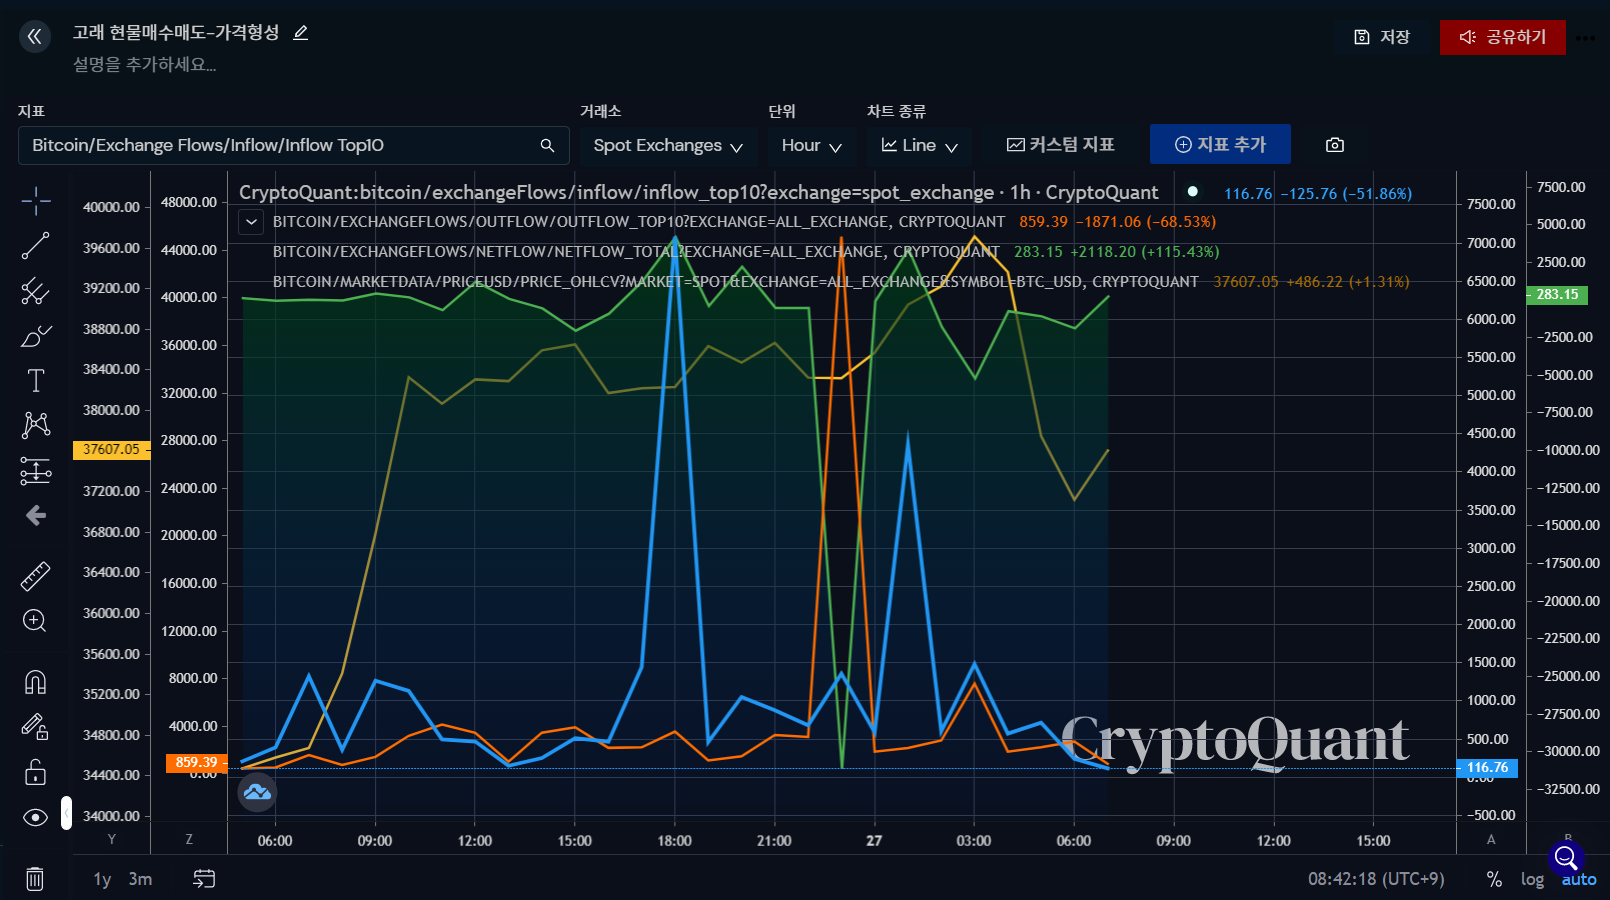
Task: Toggle stay-in-drawing-mode pencil lock
Action: pos(35,727)
